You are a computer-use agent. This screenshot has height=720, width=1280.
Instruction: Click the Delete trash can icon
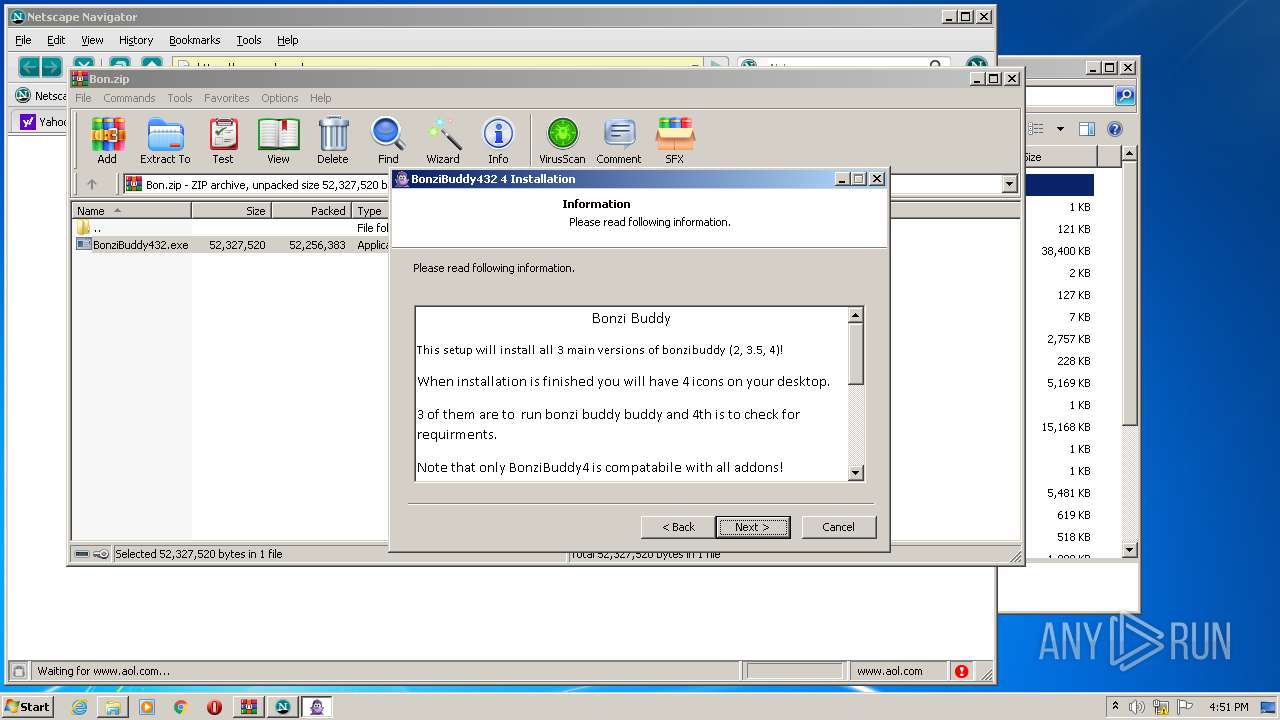333,140
